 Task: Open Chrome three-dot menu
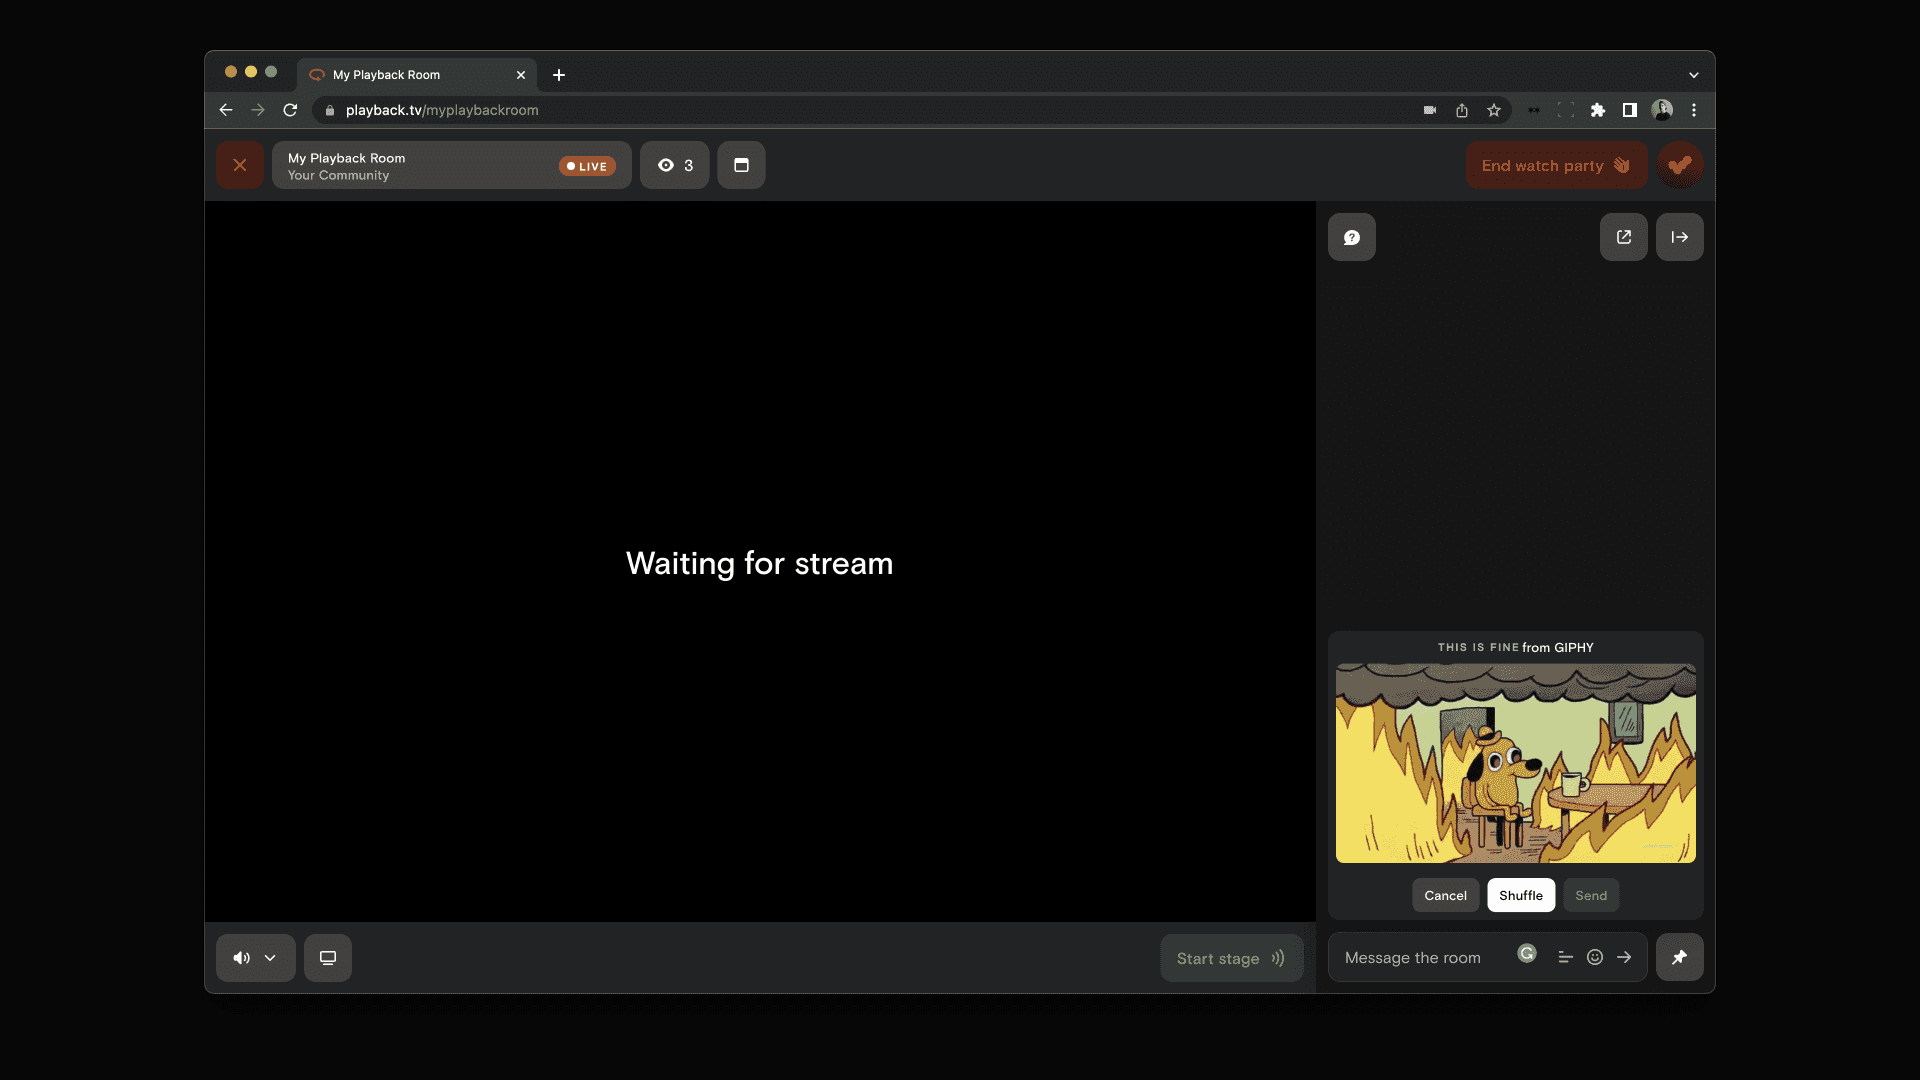[x=1694, y=110]
